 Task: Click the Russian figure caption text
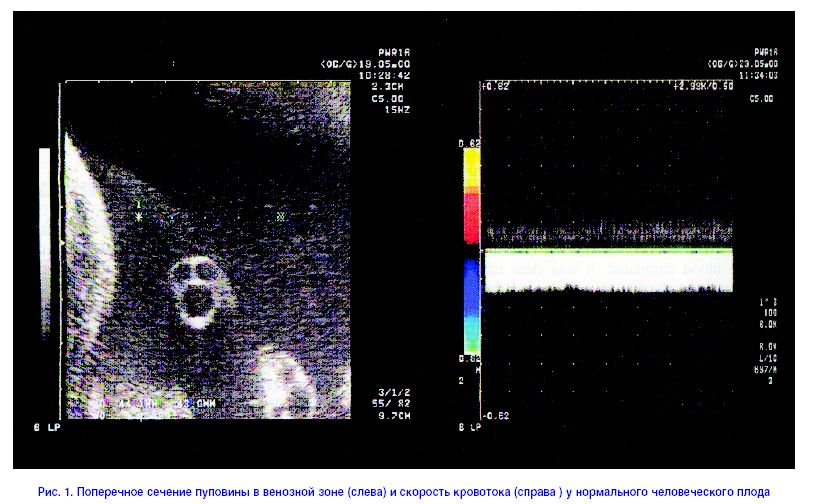404,492
